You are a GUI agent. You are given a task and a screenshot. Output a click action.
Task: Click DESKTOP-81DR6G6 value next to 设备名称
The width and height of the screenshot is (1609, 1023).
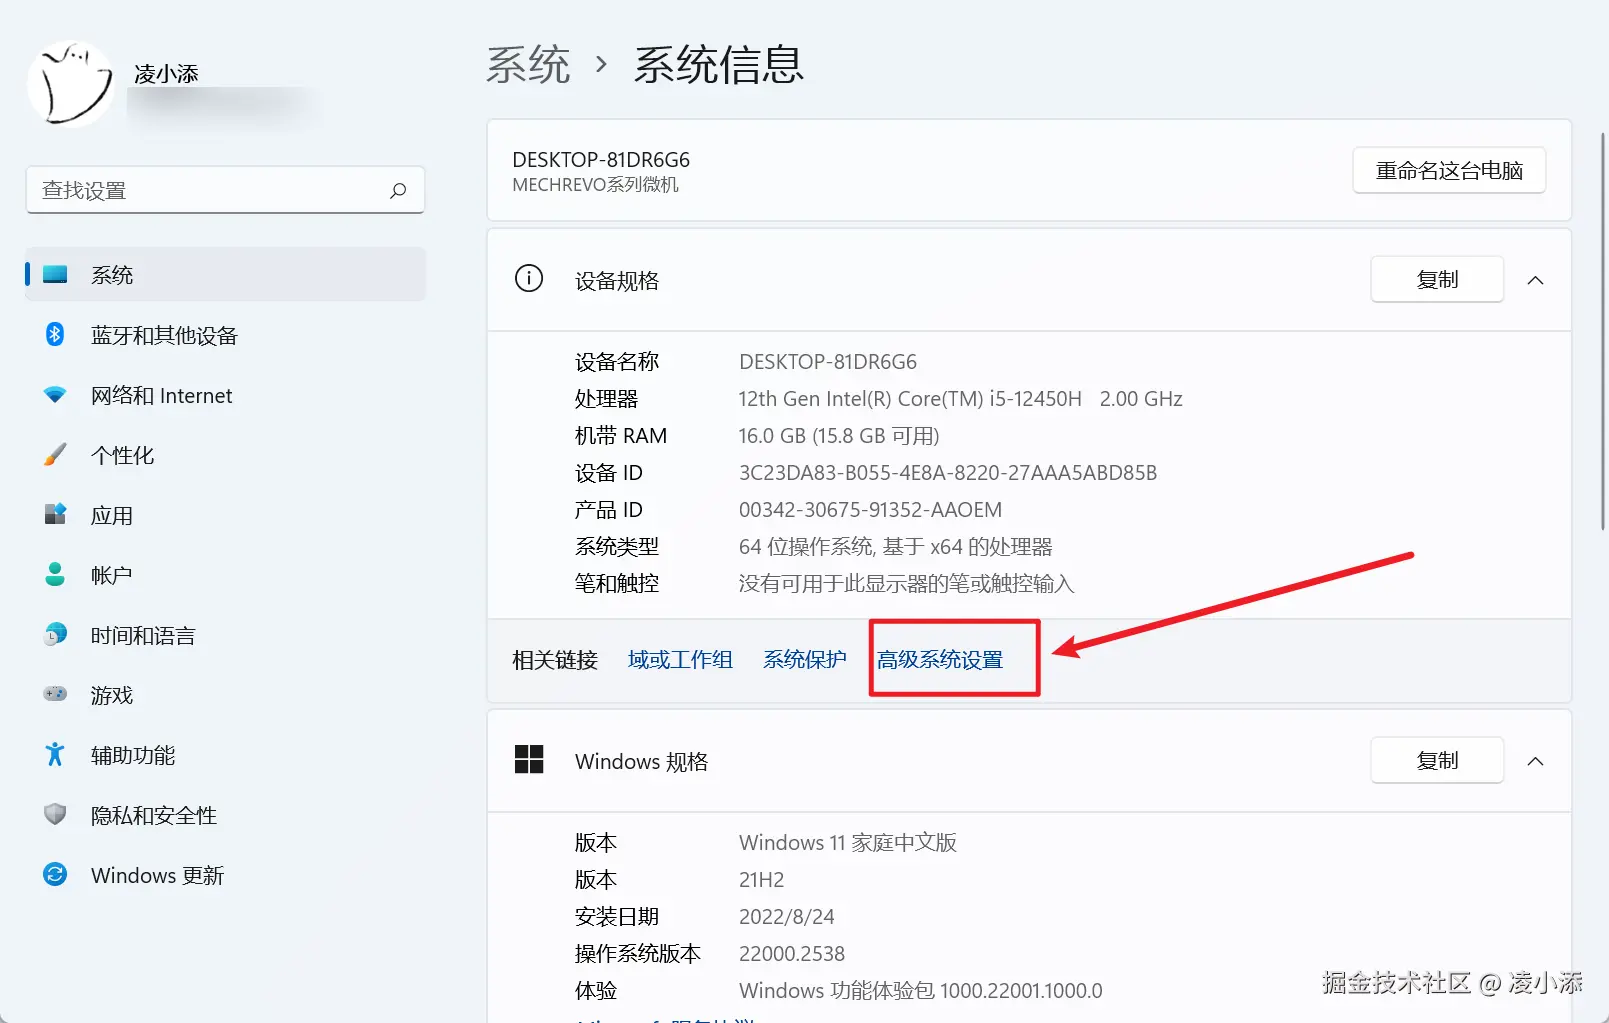tap(828, 362)
